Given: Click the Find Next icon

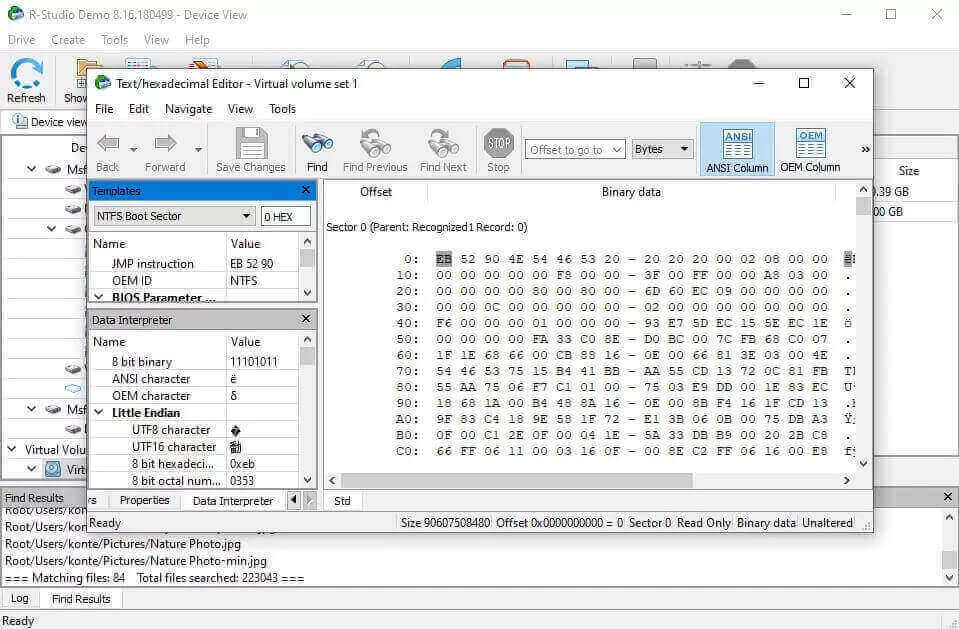Looking at the screenshot, I should 443,143.
